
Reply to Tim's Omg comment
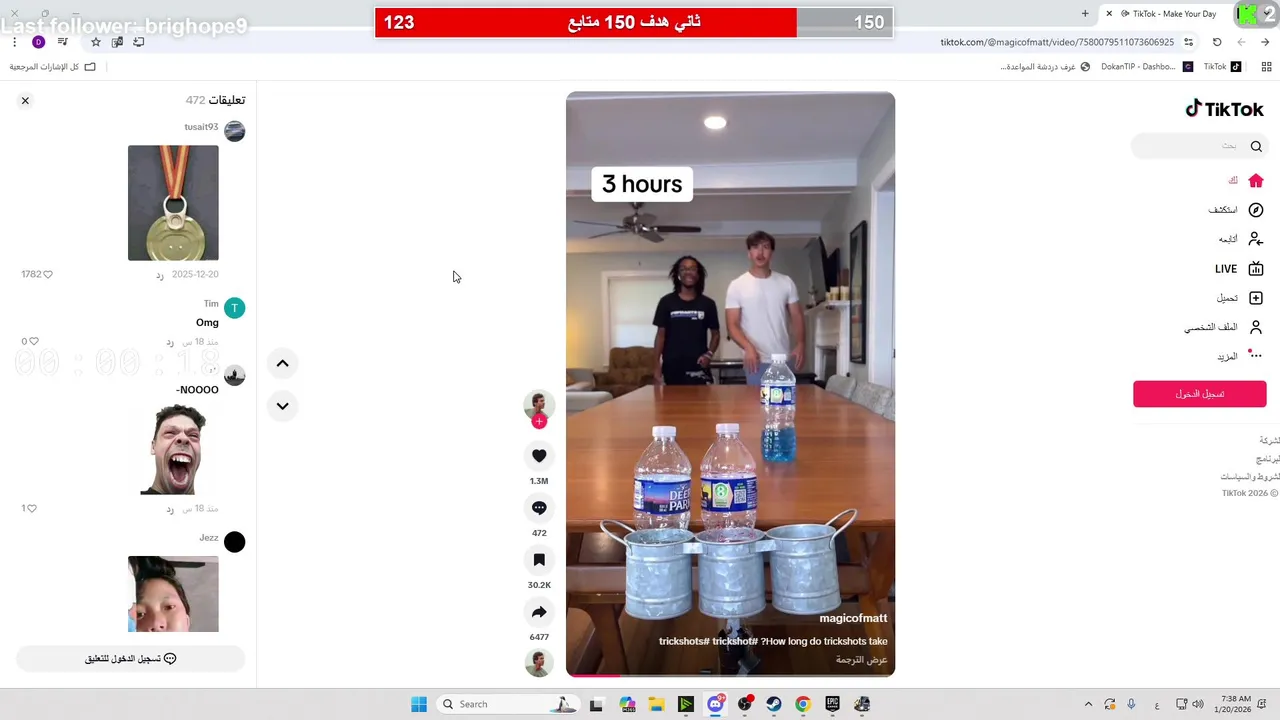click(x=170, y=342)
